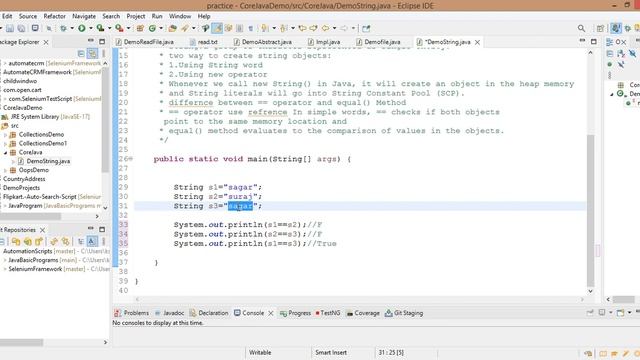The height and width of the screenshot is (360, 640).
Task: Maximize the editor area
Action: [594, 41]
